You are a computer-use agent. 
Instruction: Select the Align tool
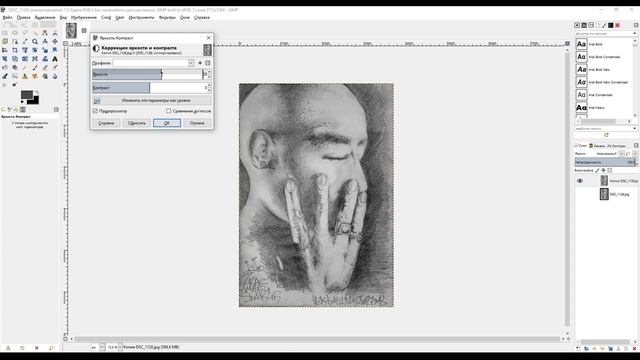click(x=4, y=50)
